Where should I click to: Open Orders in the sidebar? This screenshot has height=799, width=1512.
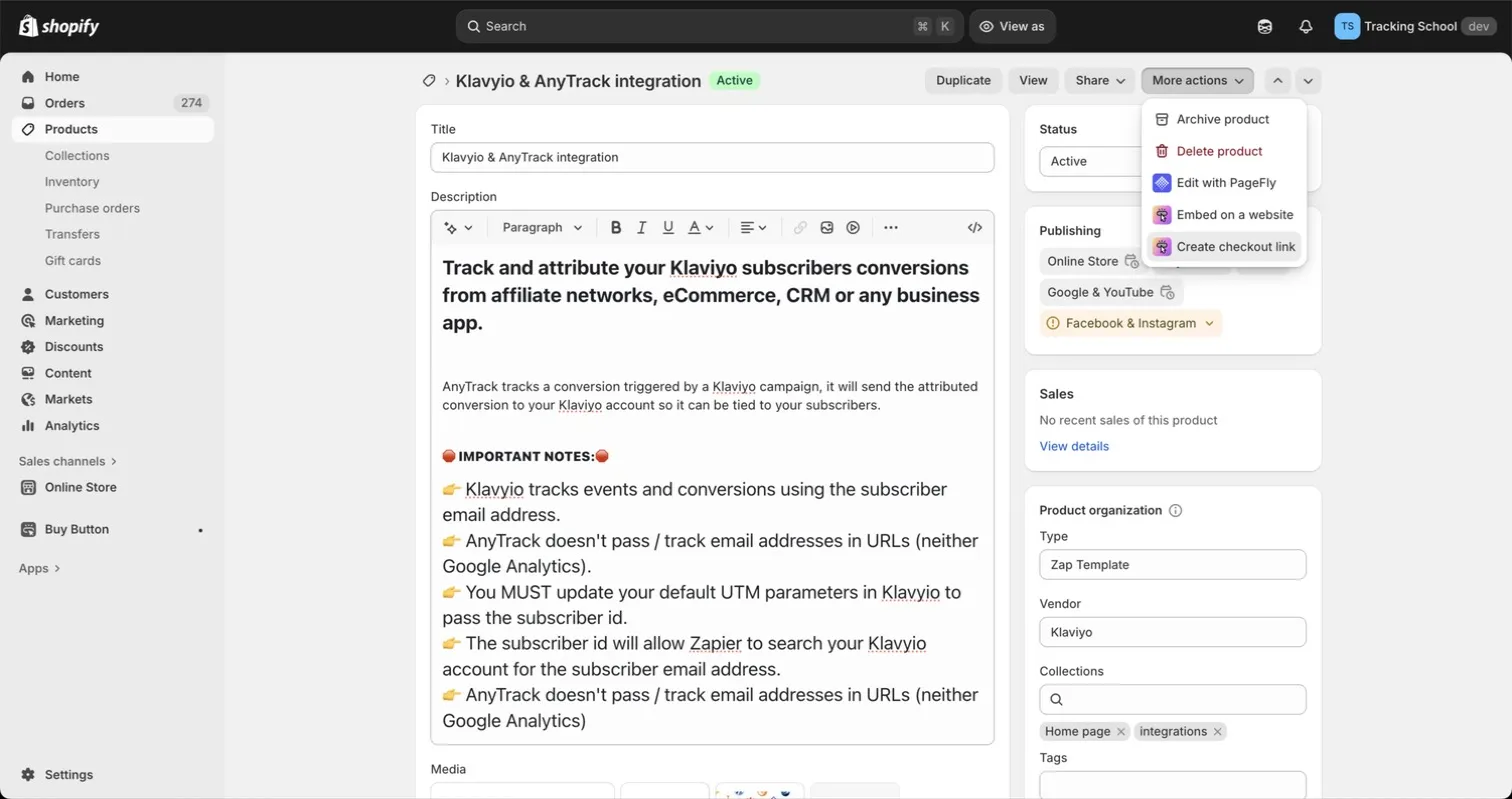pos(112,103)
